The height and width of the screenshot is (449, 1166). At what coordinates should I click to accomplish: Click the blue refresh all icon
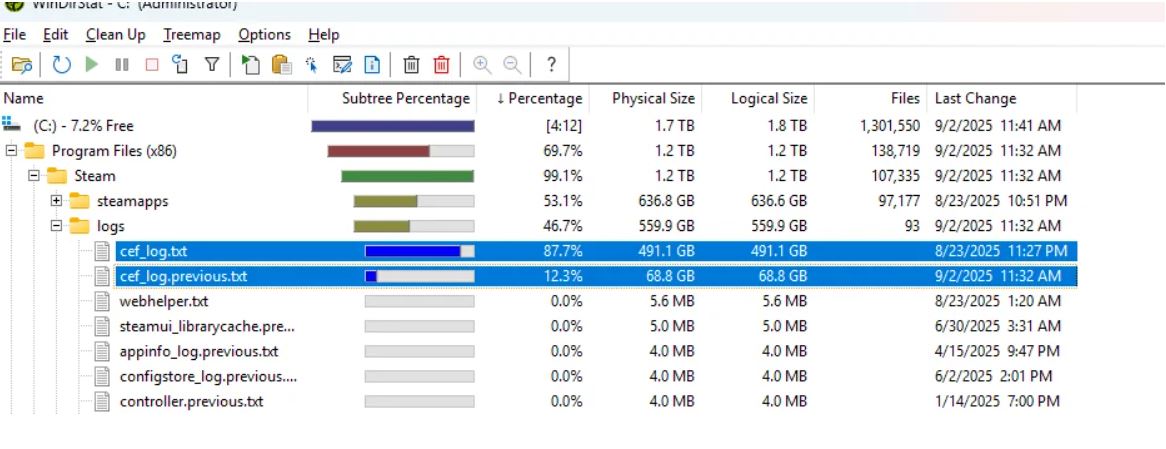[x=62, y=65]
